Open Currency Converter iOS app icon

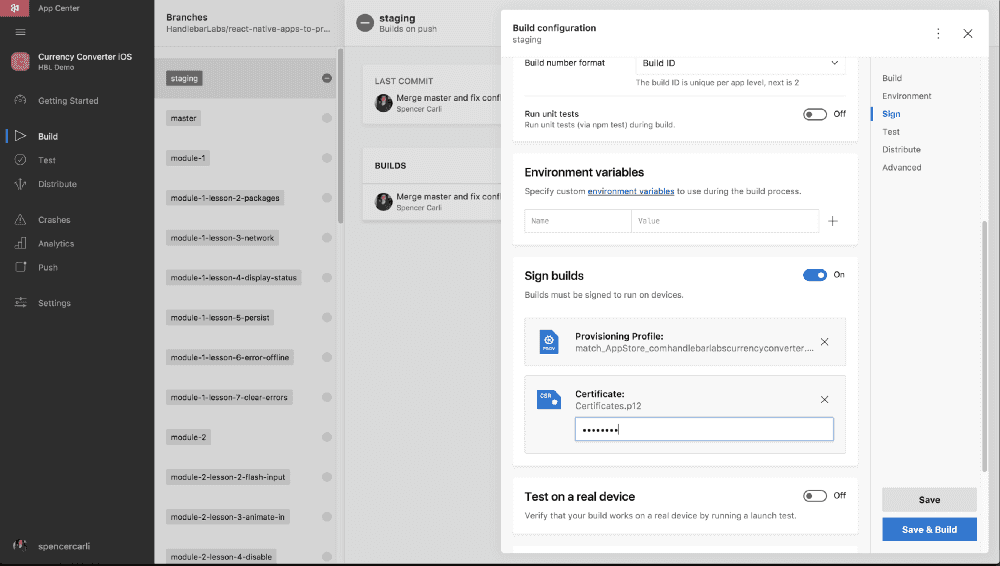[x=20, y=61]
